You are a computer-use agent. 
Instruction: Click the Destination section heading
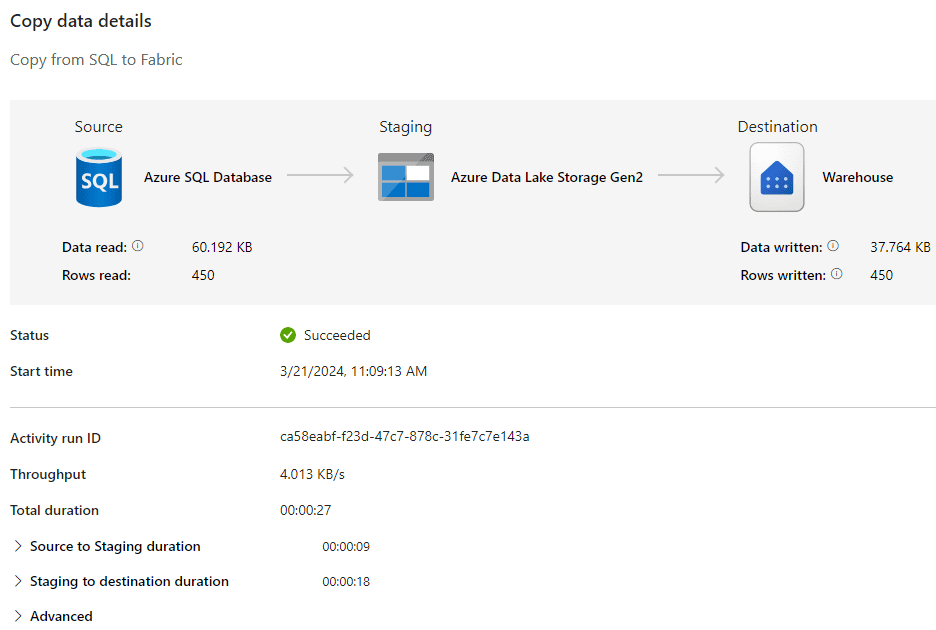click(777, 127)
